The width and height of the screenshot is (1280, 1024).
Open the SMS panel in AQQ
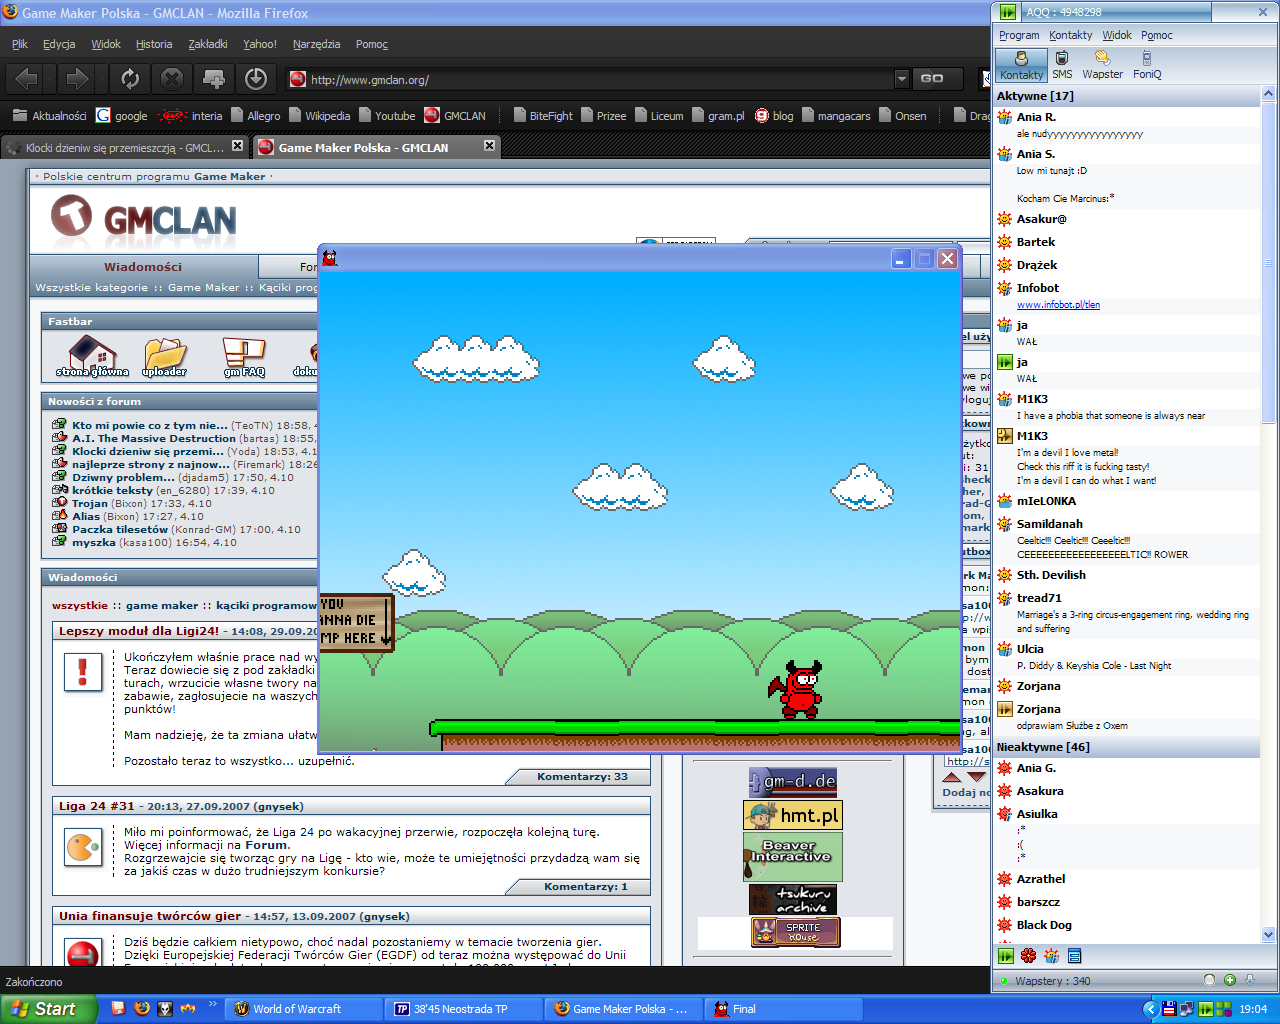tap(1062, 65)
